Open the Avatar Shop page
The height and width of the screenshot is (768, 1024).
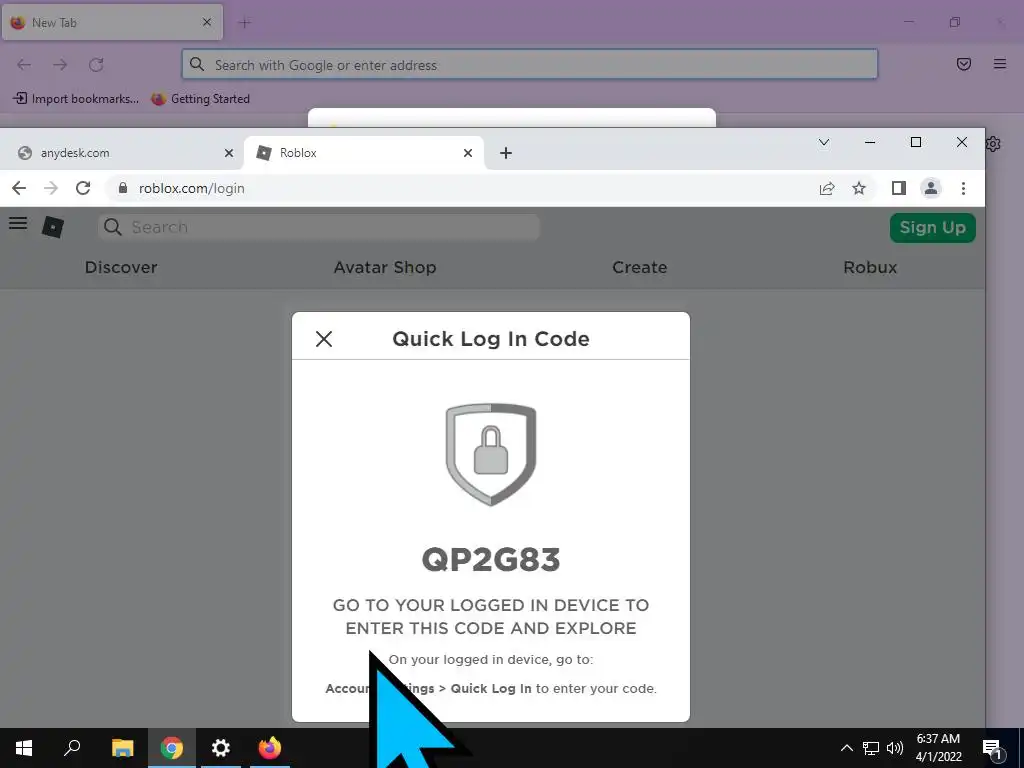point(385,267)
